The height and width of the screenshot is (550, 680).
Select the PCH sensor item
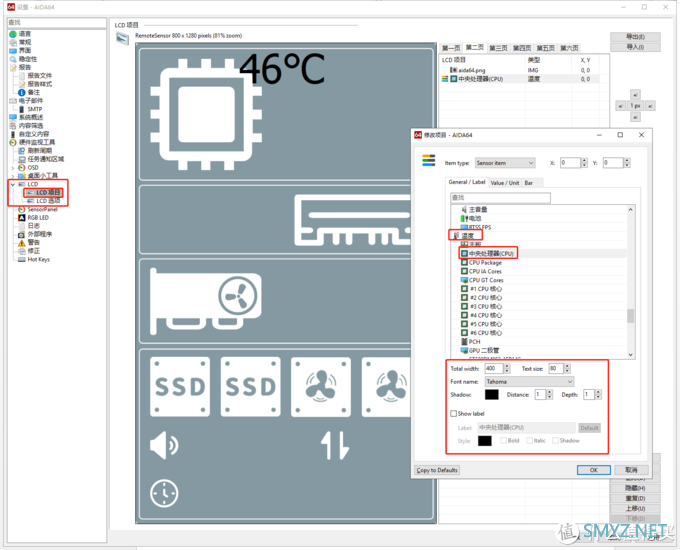474,342
